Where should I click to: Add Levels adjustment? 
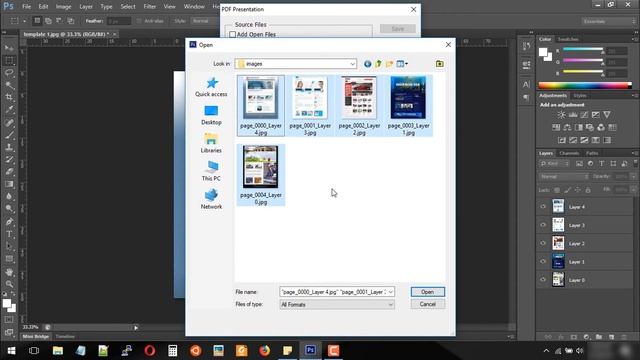[573, 115]
